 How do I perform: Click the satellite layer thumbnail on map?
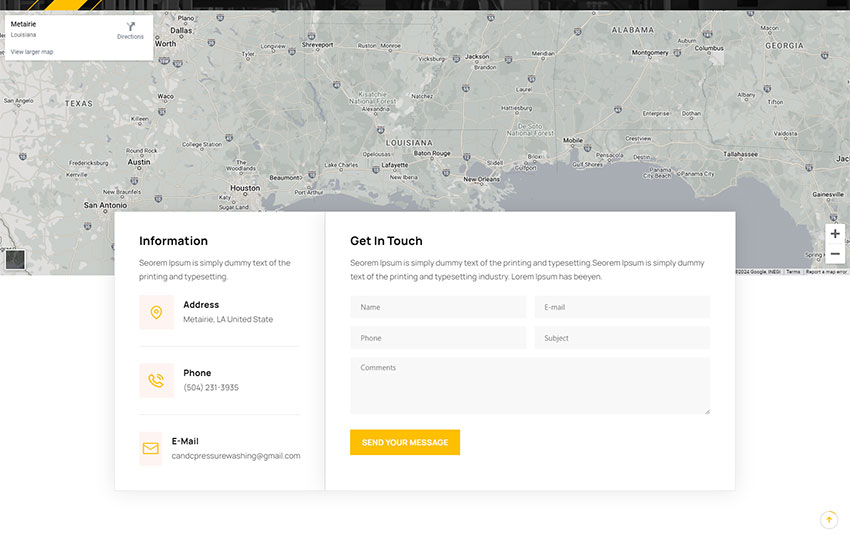(15, 260)
